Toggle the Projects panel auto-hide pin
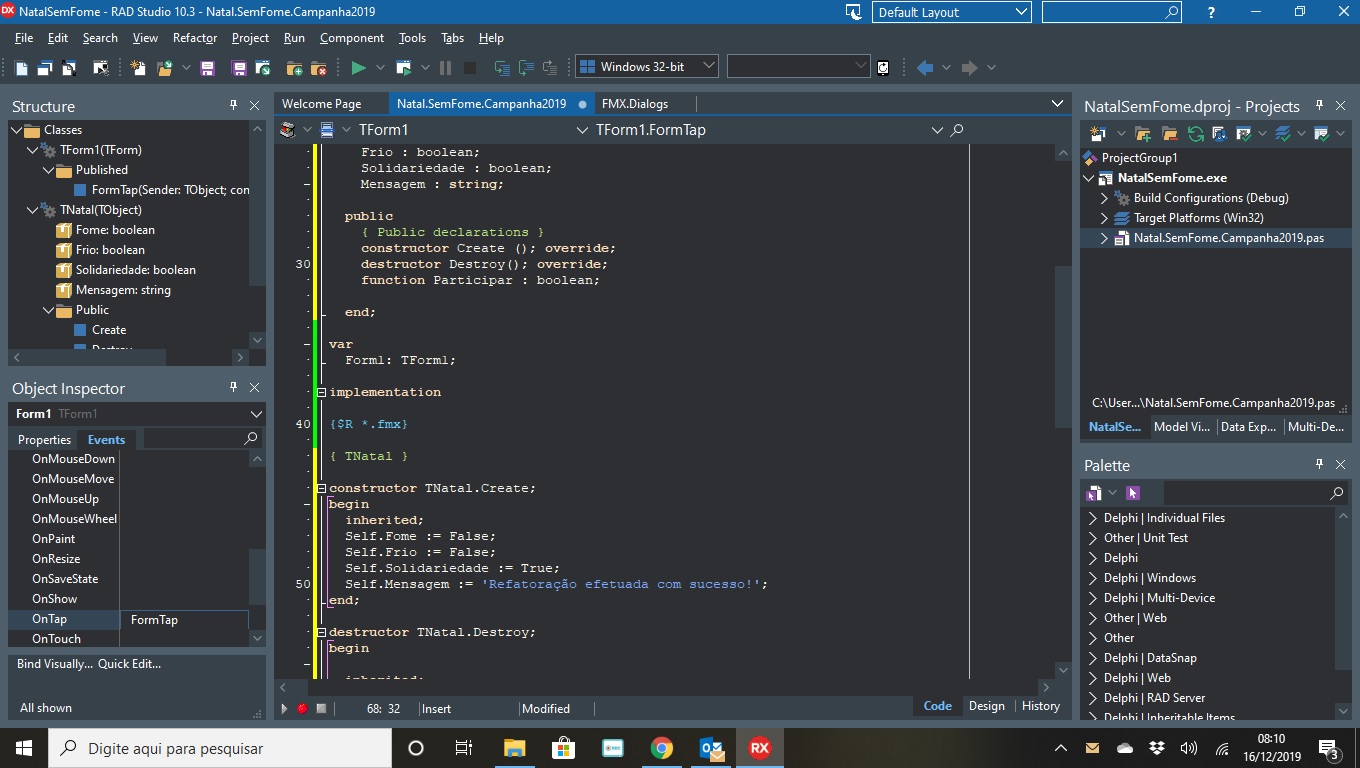Image resolution: width=1360 pixels, height=768 pixels. click(x=1320, y=105)
